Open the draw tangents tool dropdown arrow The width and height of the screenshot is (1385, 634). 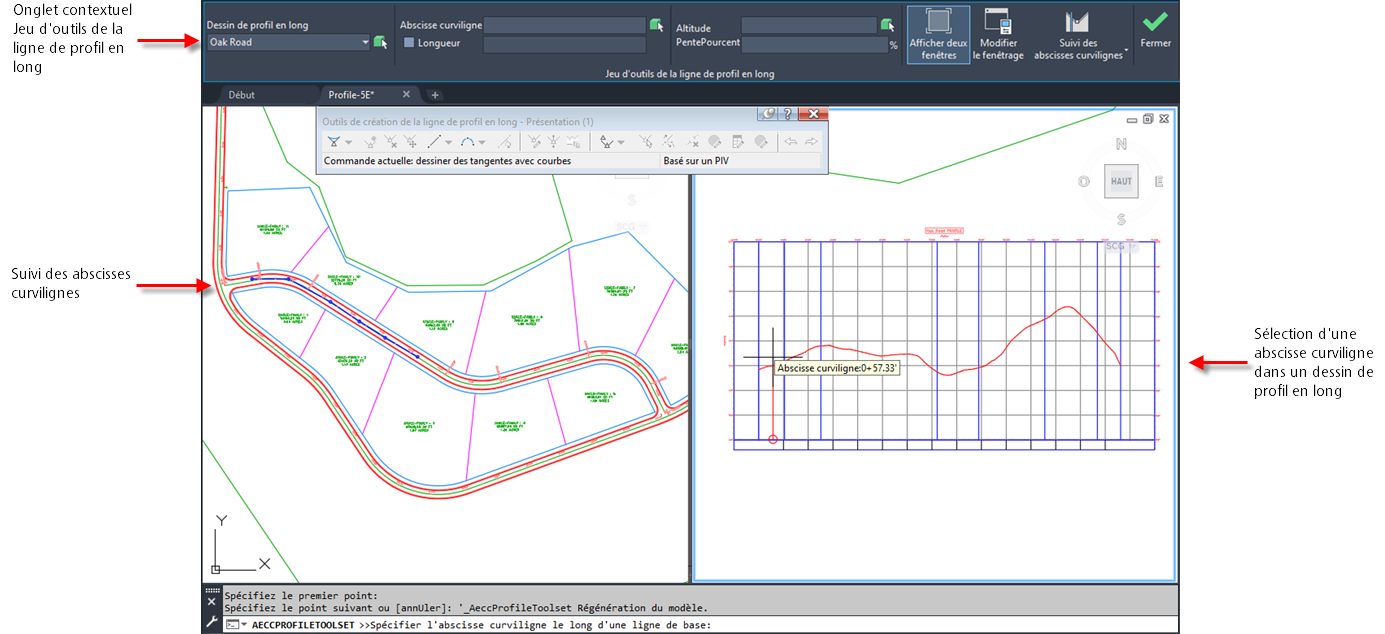pyautogui.click(x=349, y=143)
